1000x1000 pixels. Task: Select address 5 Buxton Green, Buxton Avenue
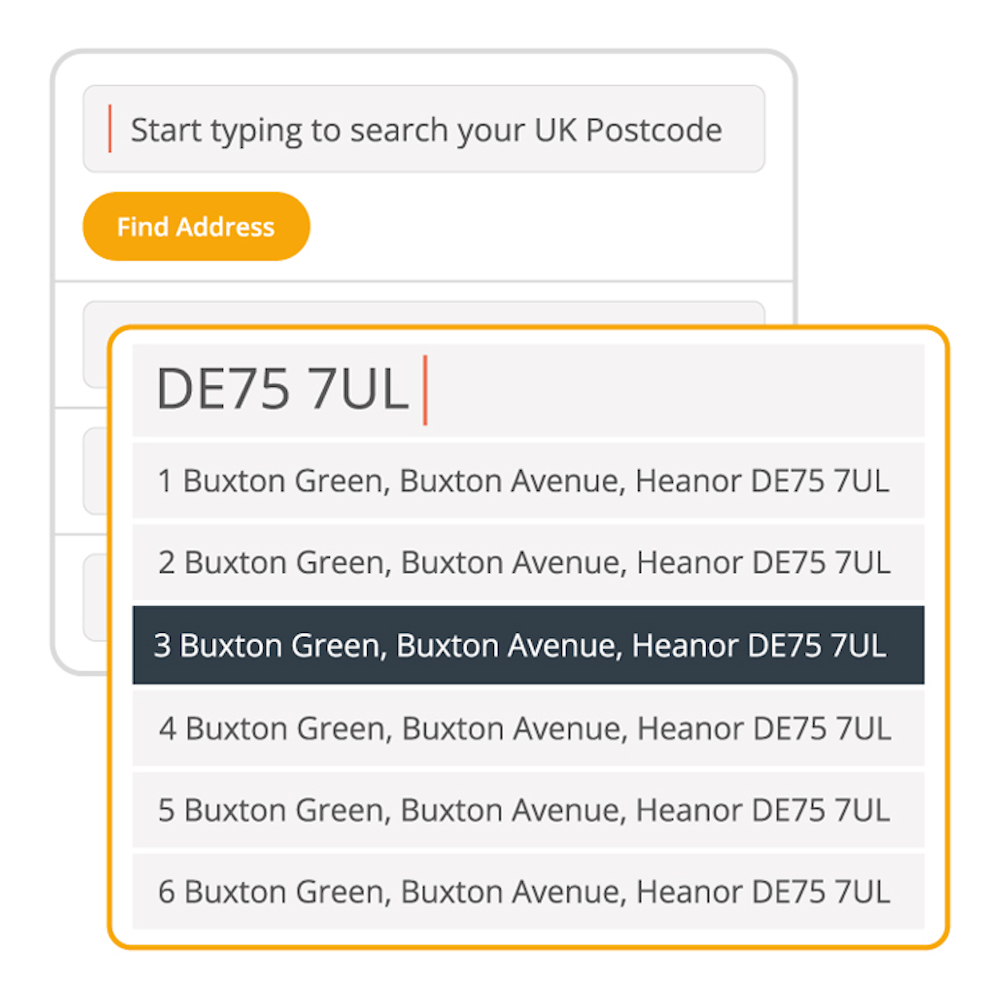[x=527, y=809]
